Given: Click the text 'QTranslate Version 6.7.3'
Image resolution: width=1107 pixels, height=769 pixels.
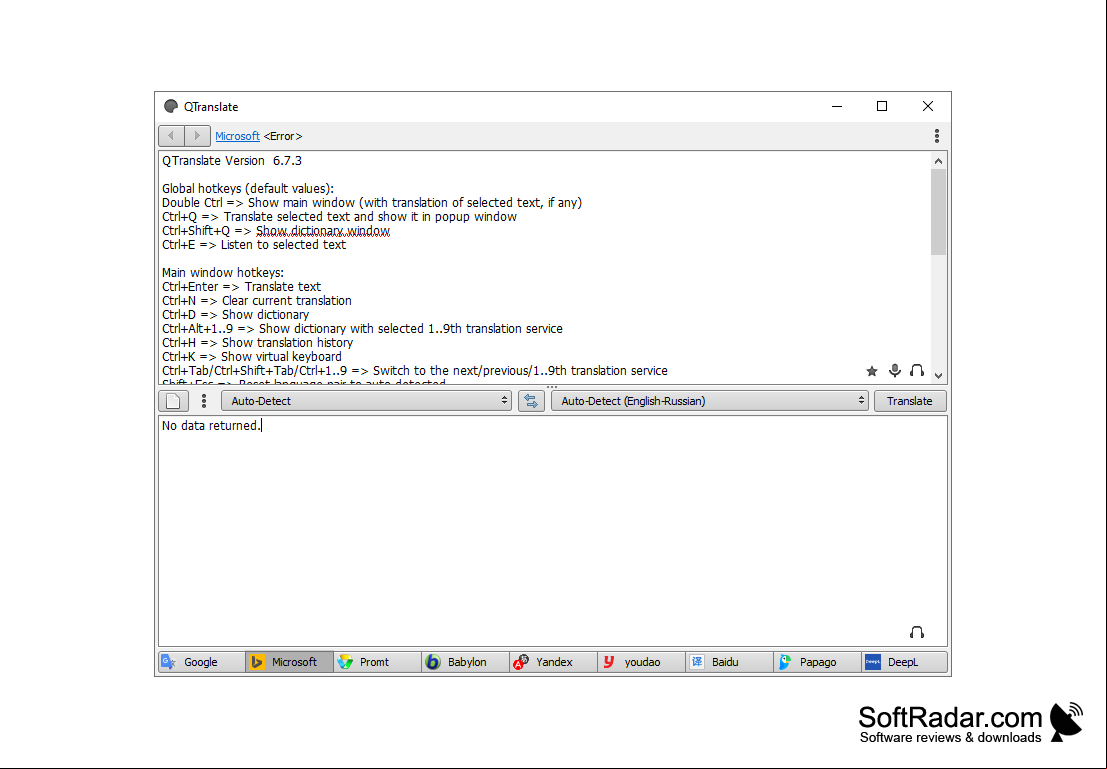Looking at the screenshot, I should click(x=232, y=161).
